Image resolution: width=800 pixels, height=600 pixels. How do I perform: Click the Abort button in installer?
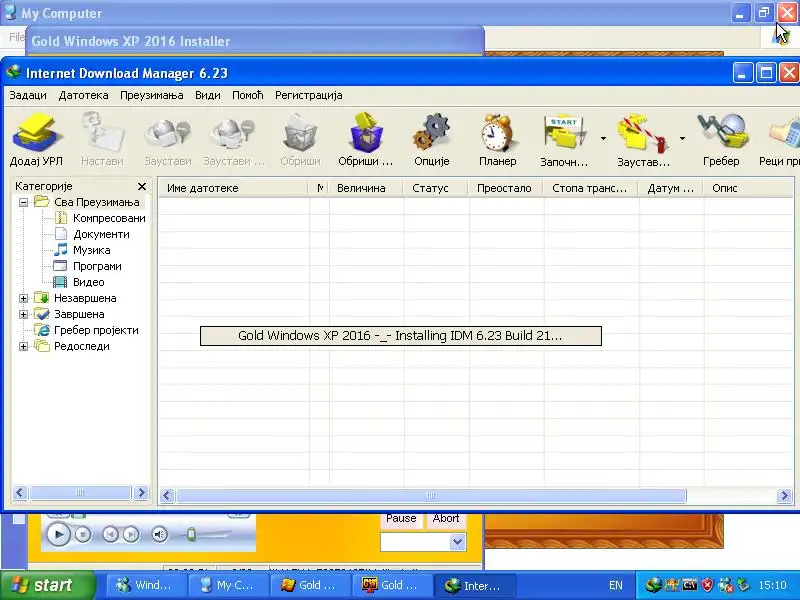click(x=446, y=518)
